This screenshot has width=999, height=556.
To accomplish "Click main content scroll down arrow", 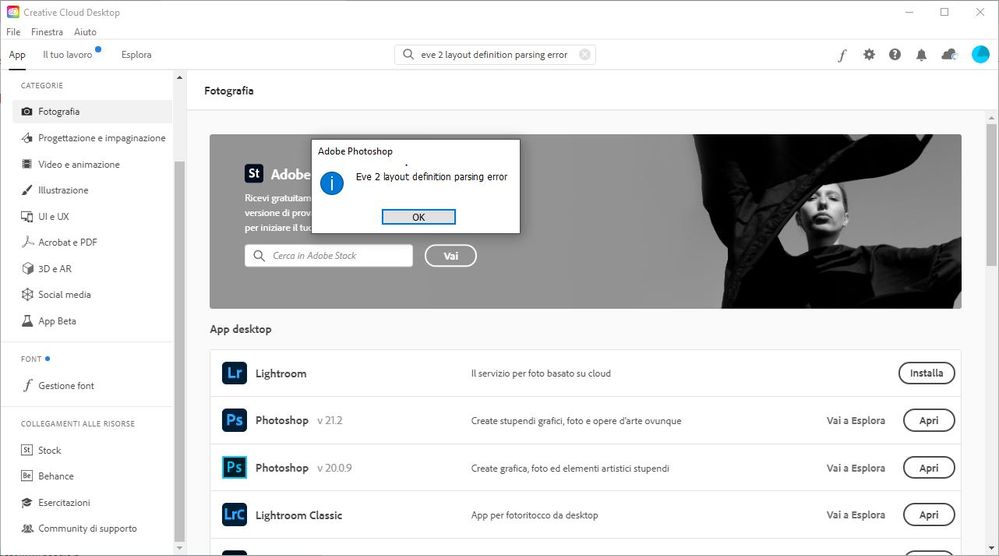I will [991, 548].
